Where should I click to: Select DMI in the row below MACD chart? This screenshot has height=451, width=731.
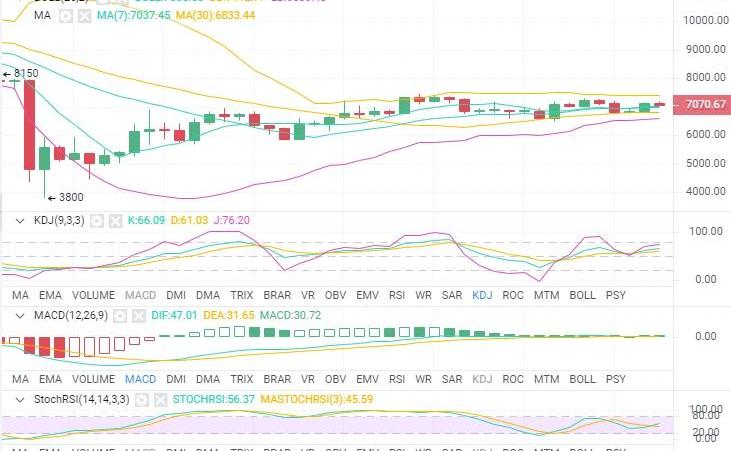click(176, 379)
